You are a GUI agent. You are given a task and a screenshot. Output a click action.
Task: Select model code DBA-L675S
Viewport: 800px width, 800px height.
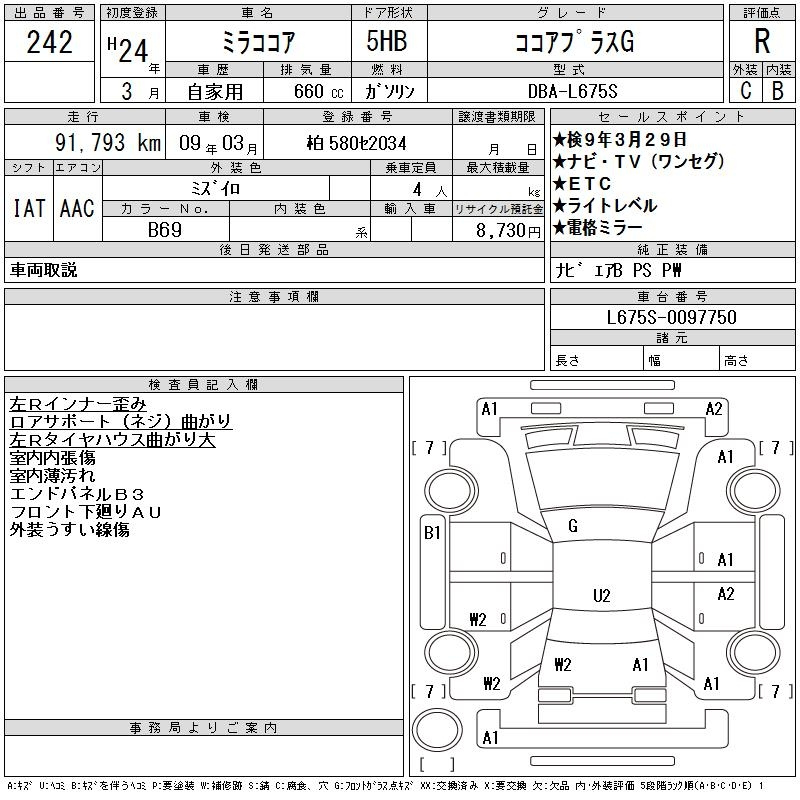(x=572, y=91)
